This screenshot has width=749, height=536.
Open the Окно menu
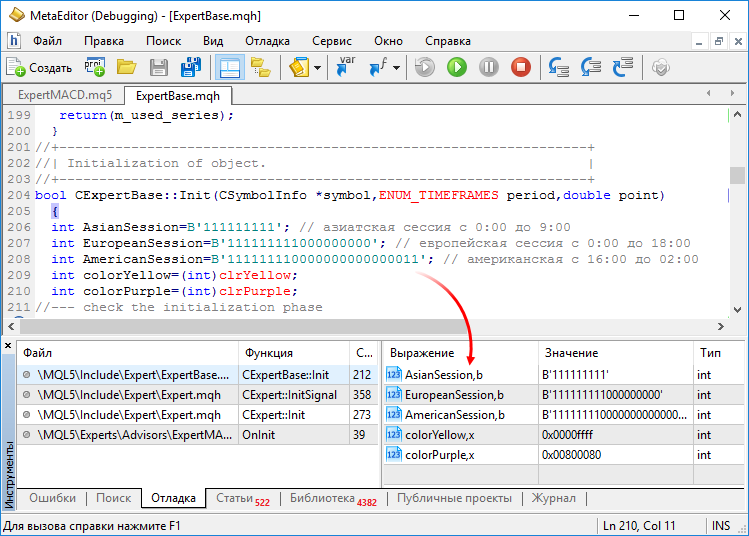coord(388,41)
